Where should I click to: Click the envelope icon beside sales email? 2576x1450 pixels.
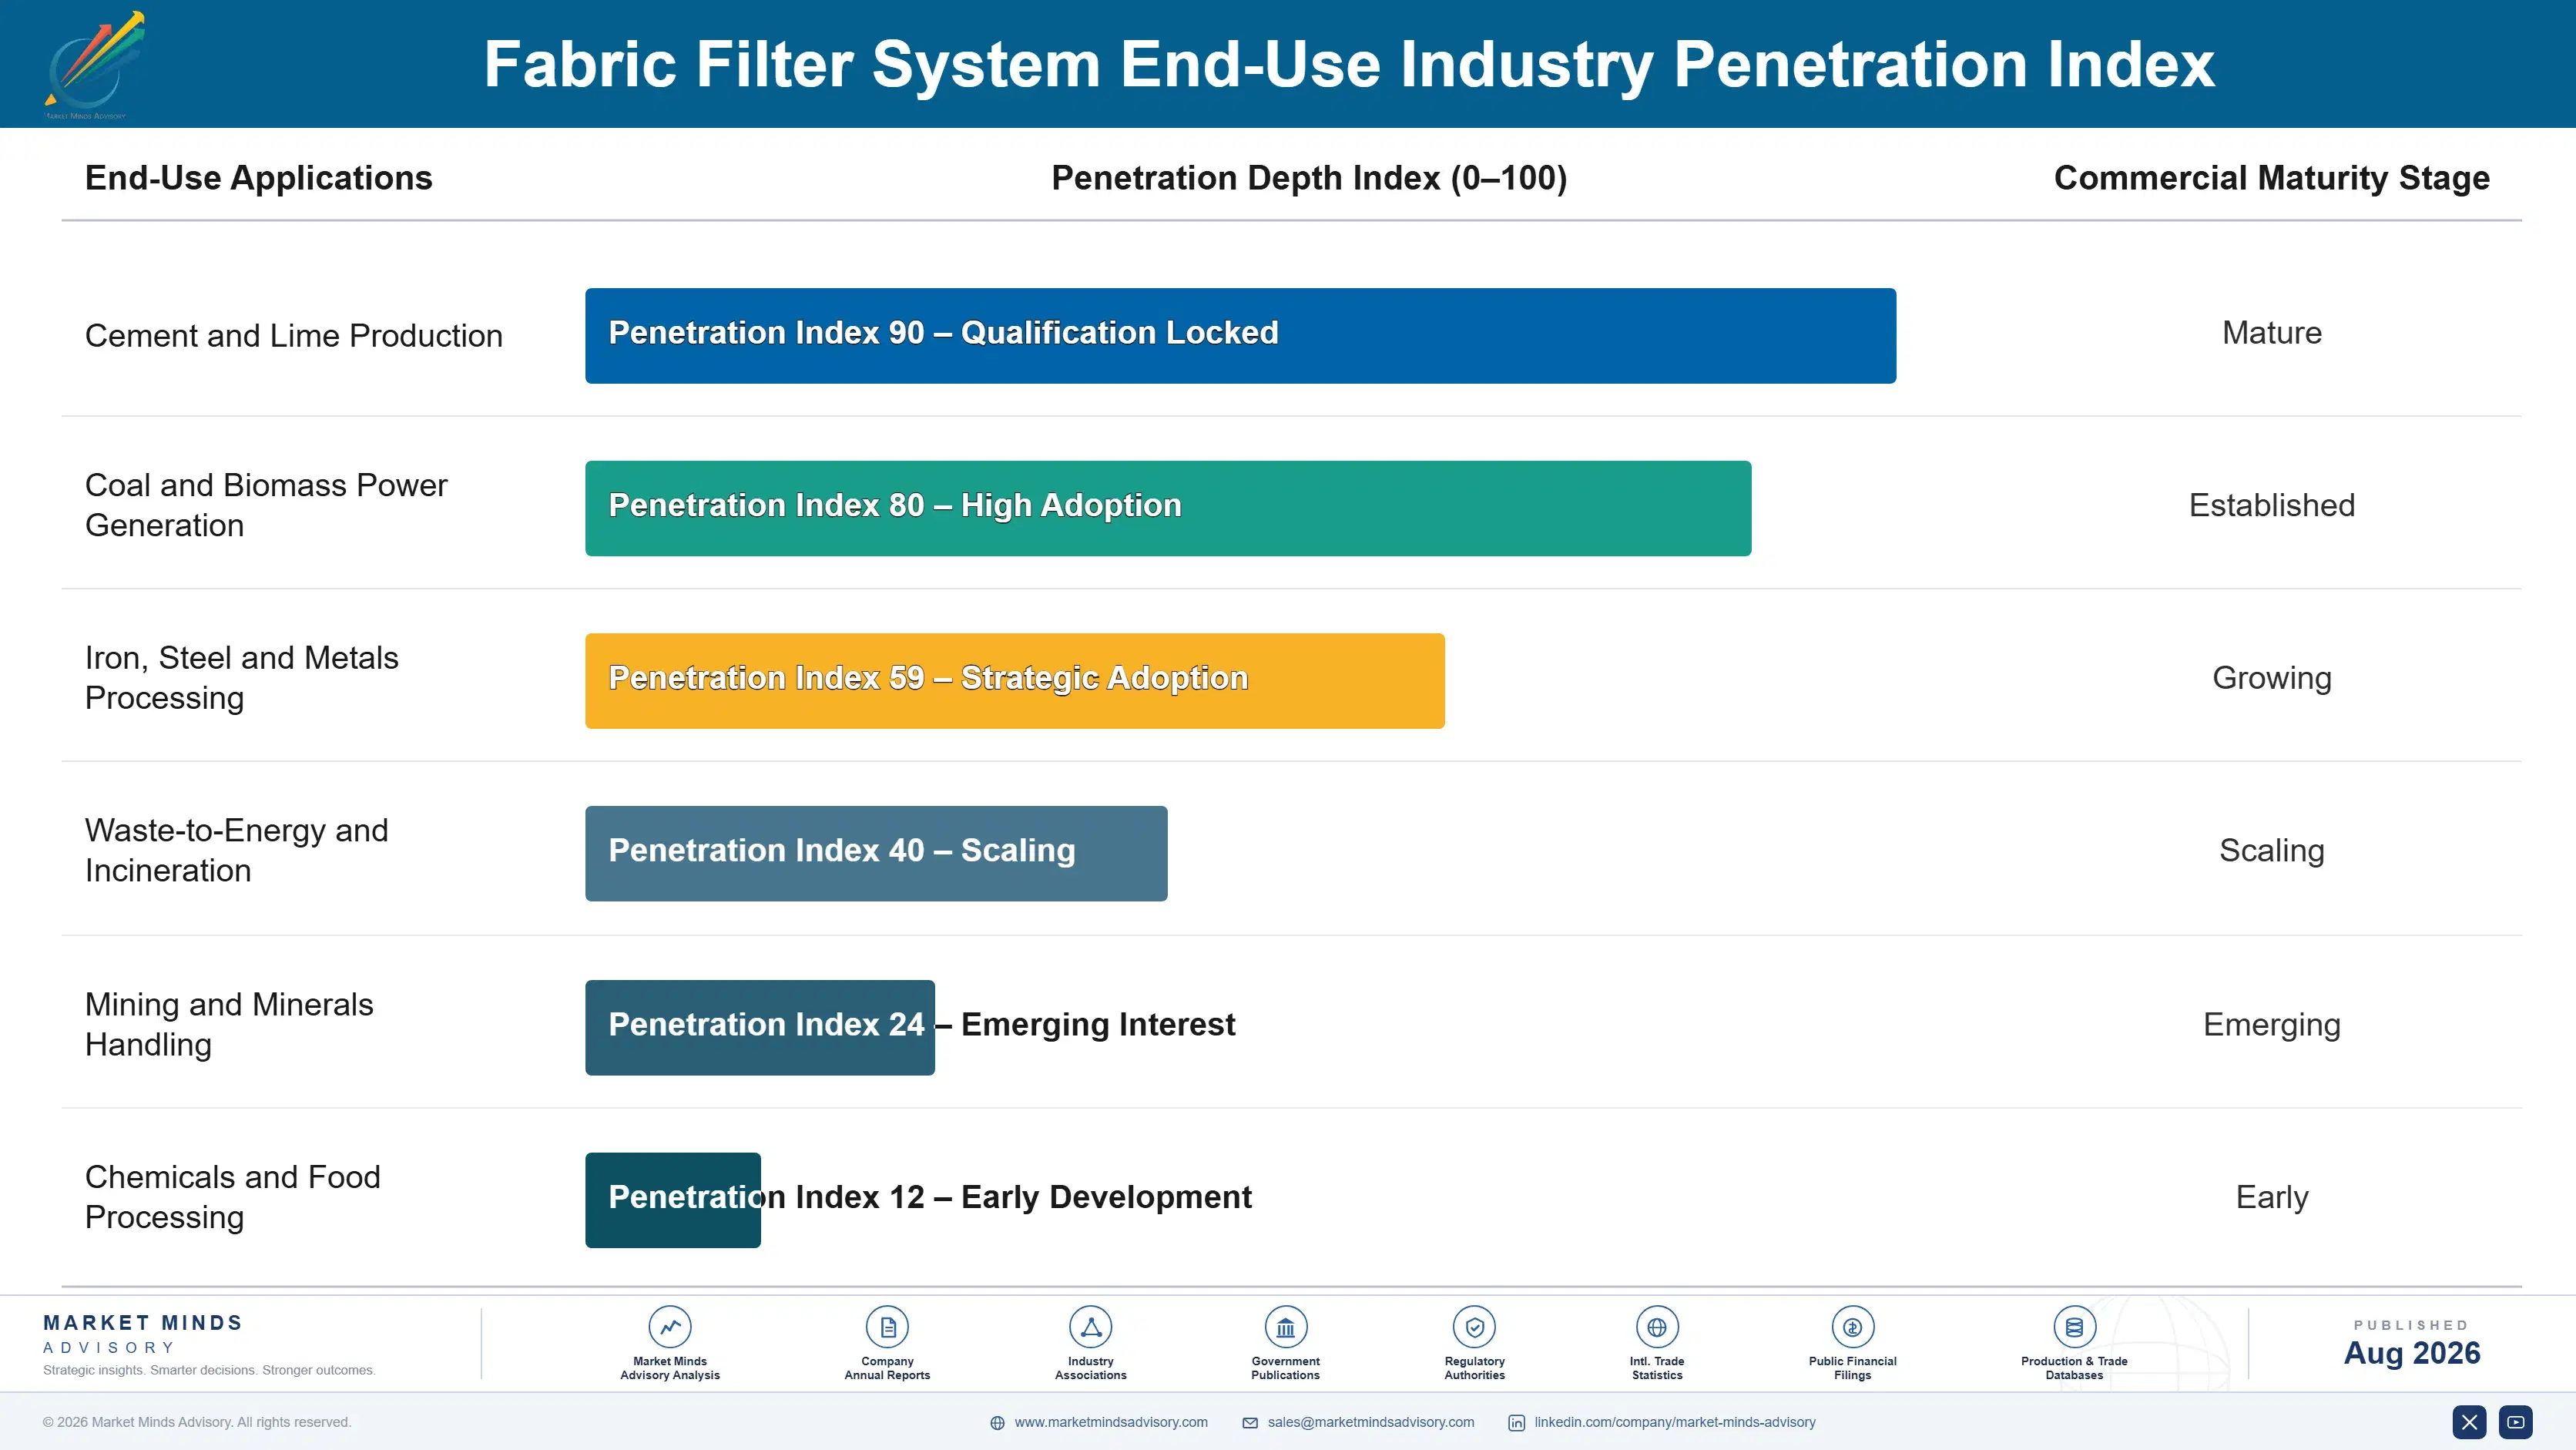coord(1250,1423)
